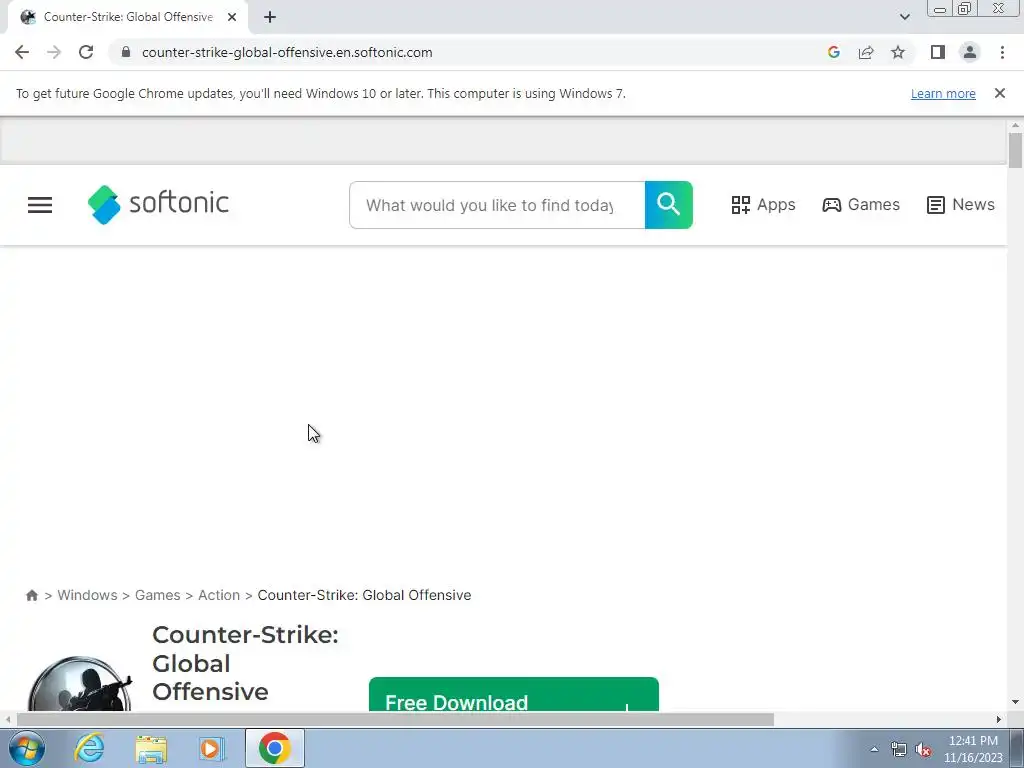1024x768 pixels.
Task: Expand the tab search dropdown arrow
Action: click(904, 17)
